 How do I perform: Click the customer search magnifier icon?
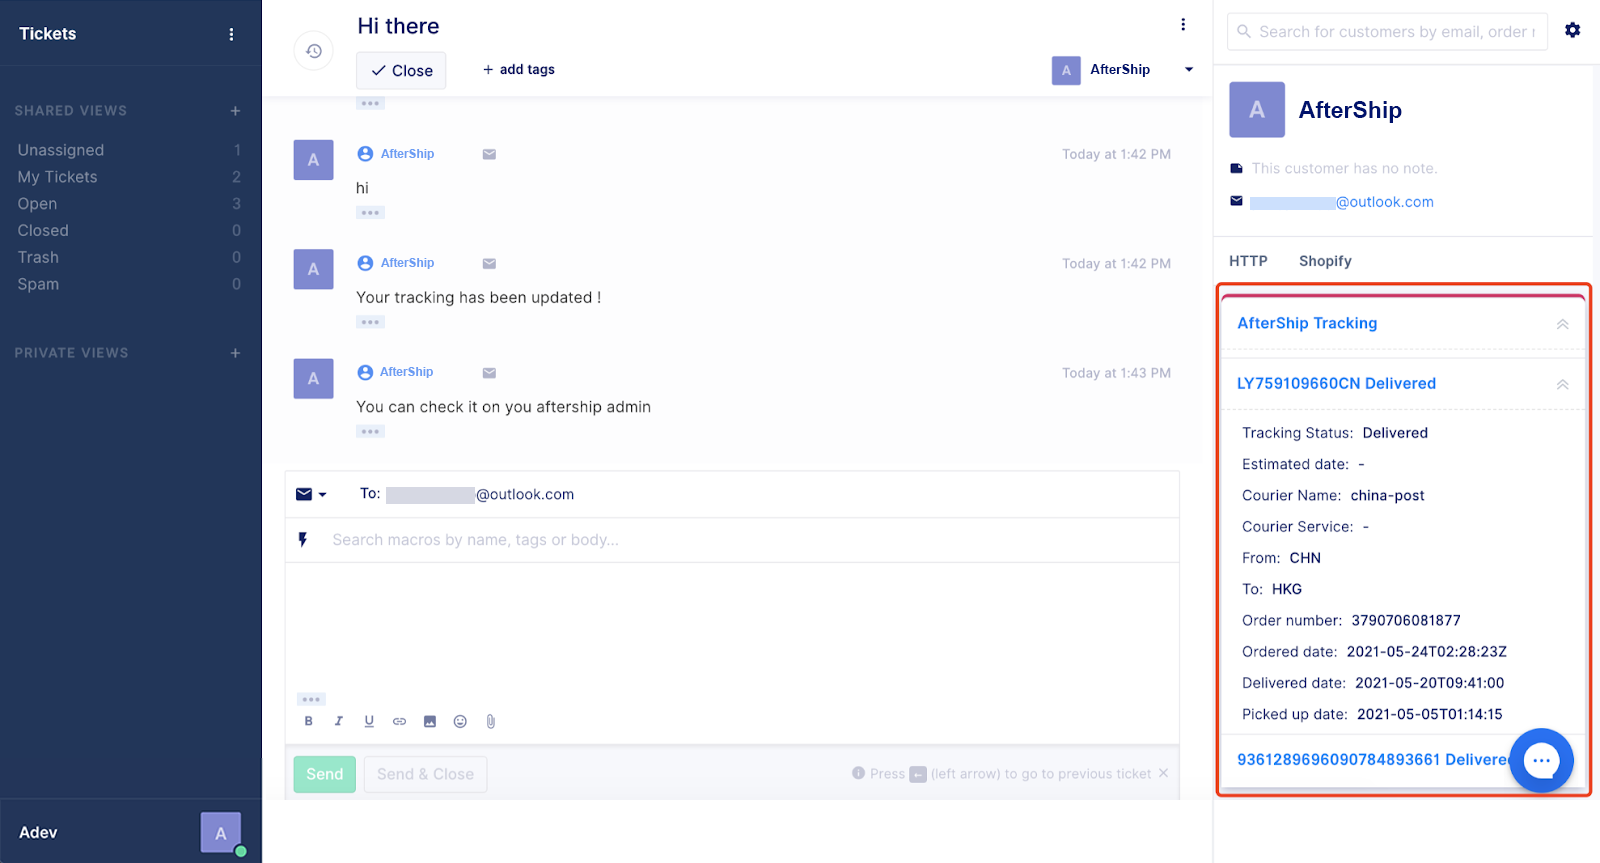tap(1244, 32)
